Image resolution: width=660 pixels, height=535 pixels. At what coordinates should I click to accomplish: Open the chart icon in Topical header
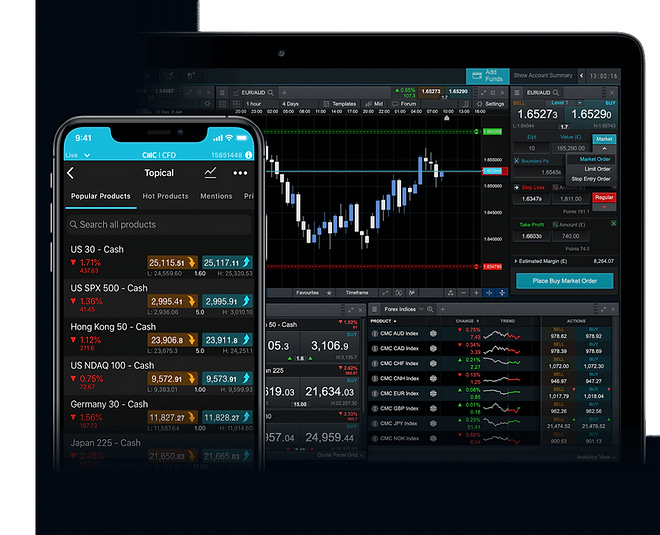tap(211, 172)
